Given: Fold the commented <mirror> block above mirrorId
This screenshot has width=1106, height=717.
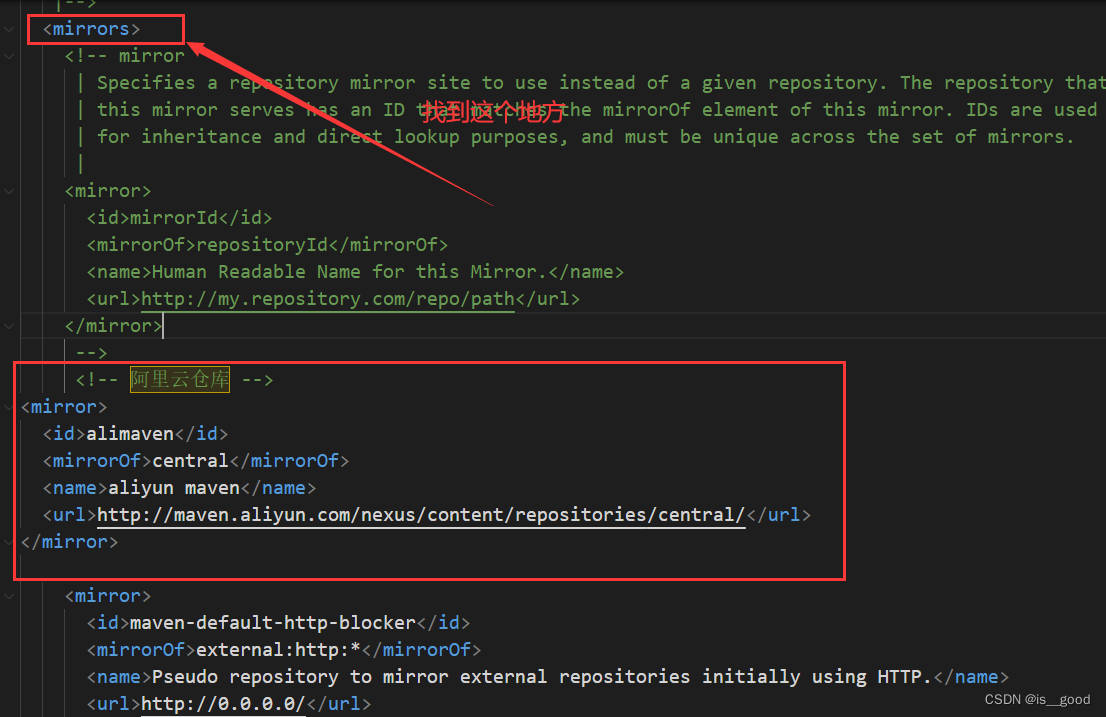Looking at the screenshot, I should (x=9, y=191).
